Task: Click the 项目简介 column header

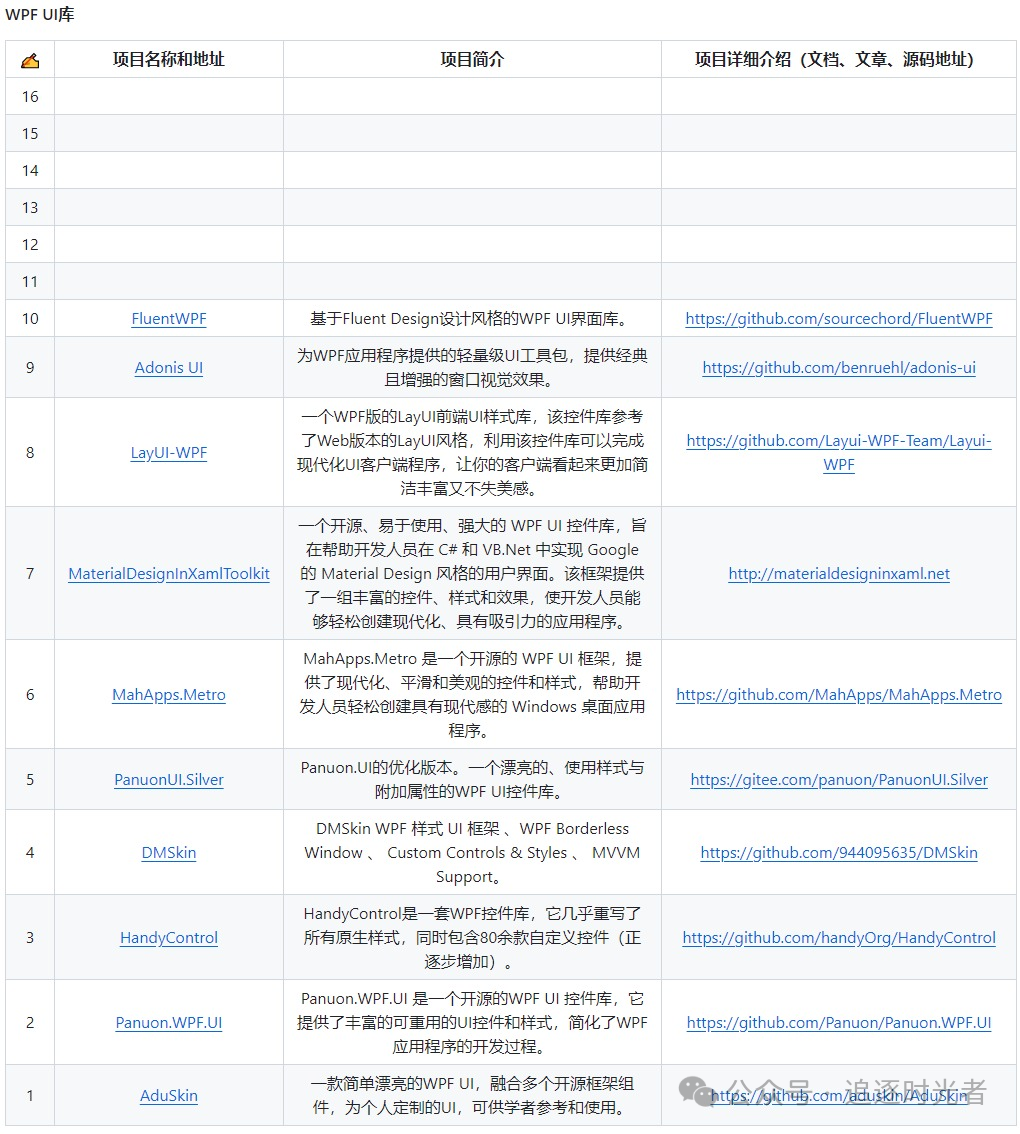Action: coord(472,59)
